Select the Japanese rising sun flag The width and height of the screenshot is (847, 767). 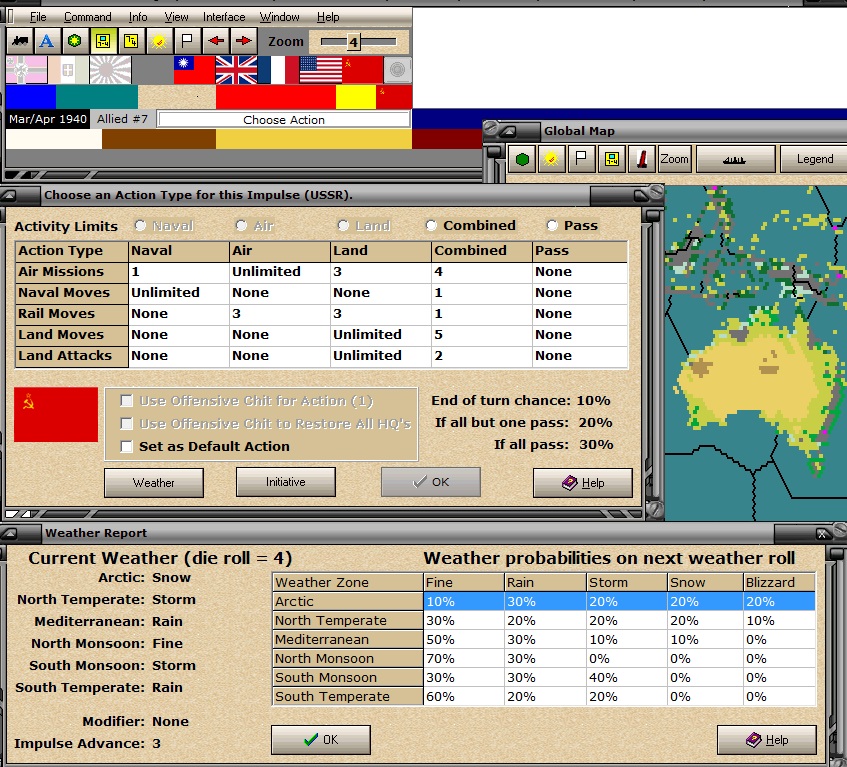(x=111, y=70)
